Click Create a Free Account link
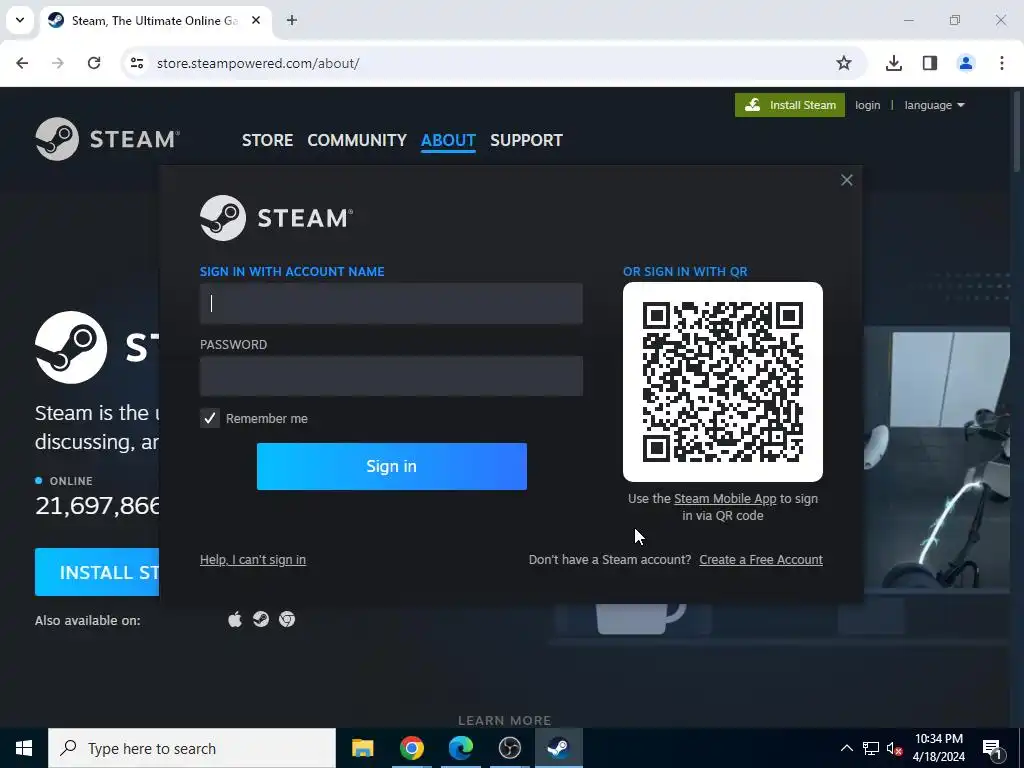The width and height of the screenshot is (1024, 768). coord(761,560)
